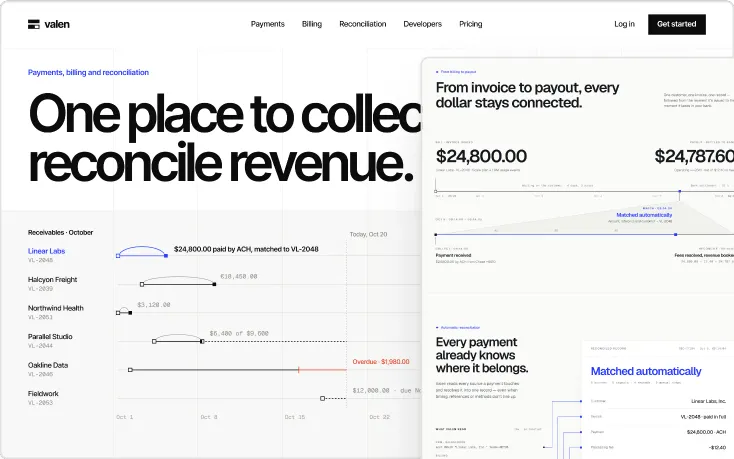Click the $24,800.00 invoice amount in the card
Screen dimensions: 734x459
pyautogui.click(x=481, y=156)
